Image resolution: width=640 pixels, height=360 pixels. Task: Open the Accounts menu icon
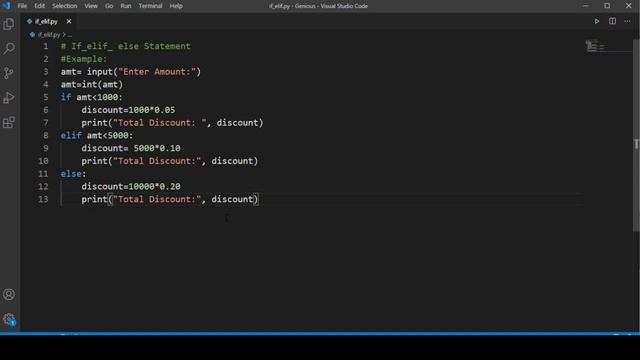point(9,294)
